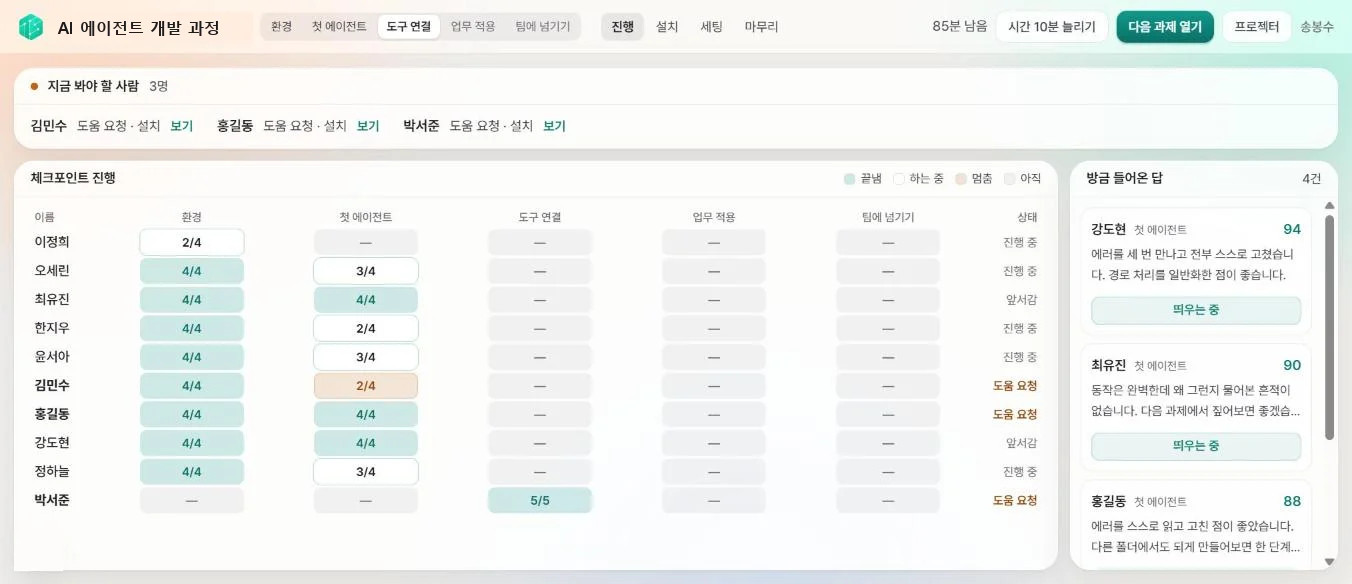Click 한지우's 첫 에이전트 2/4 cell
Screen dimensions: 1352x584
pyautogui.click(x=366, y=328)
